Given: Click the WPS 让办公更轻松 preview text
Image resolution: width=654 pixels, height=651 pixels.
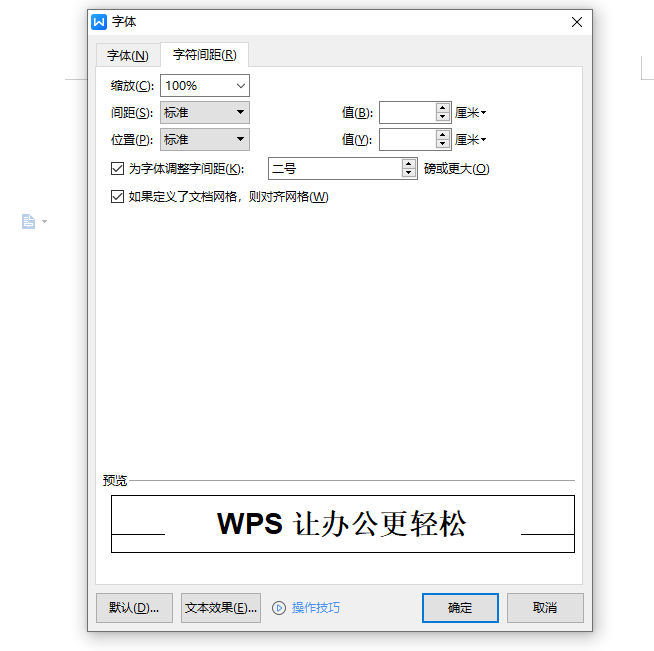Looking at the screenshot, I should [342, 523].
